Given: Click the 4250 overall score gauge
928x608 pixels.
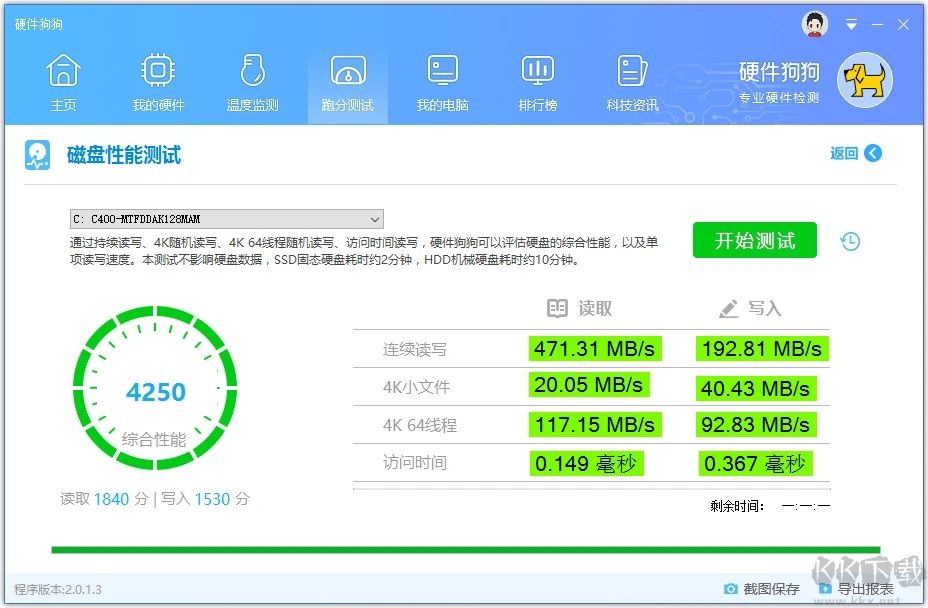Looking at the screenshot, I should point(155,390).
